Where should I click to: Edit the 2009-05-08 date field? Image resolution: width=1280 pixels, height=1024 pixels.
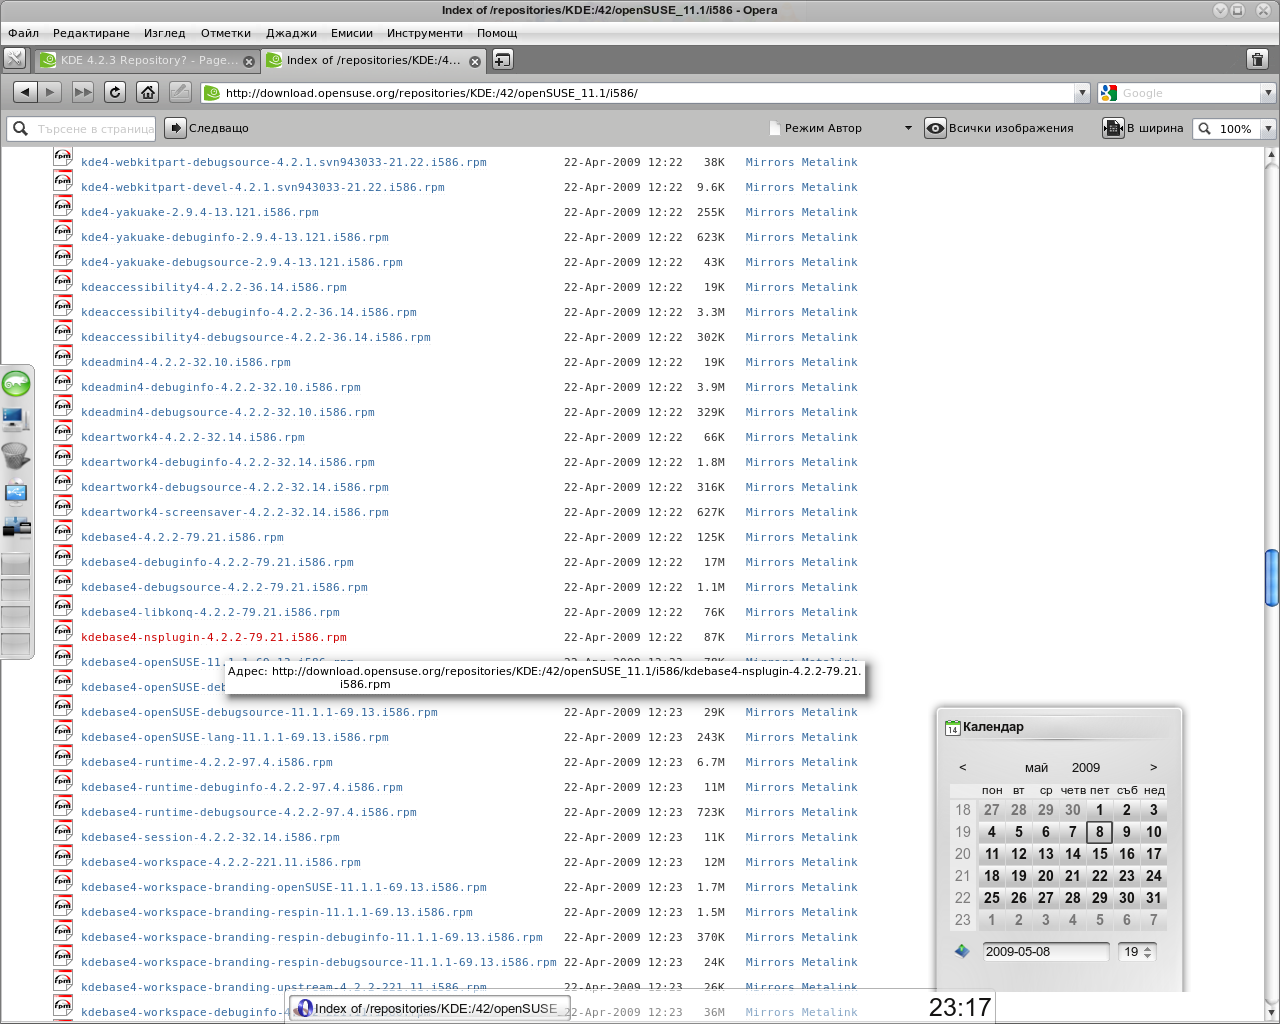point(1046,952)
